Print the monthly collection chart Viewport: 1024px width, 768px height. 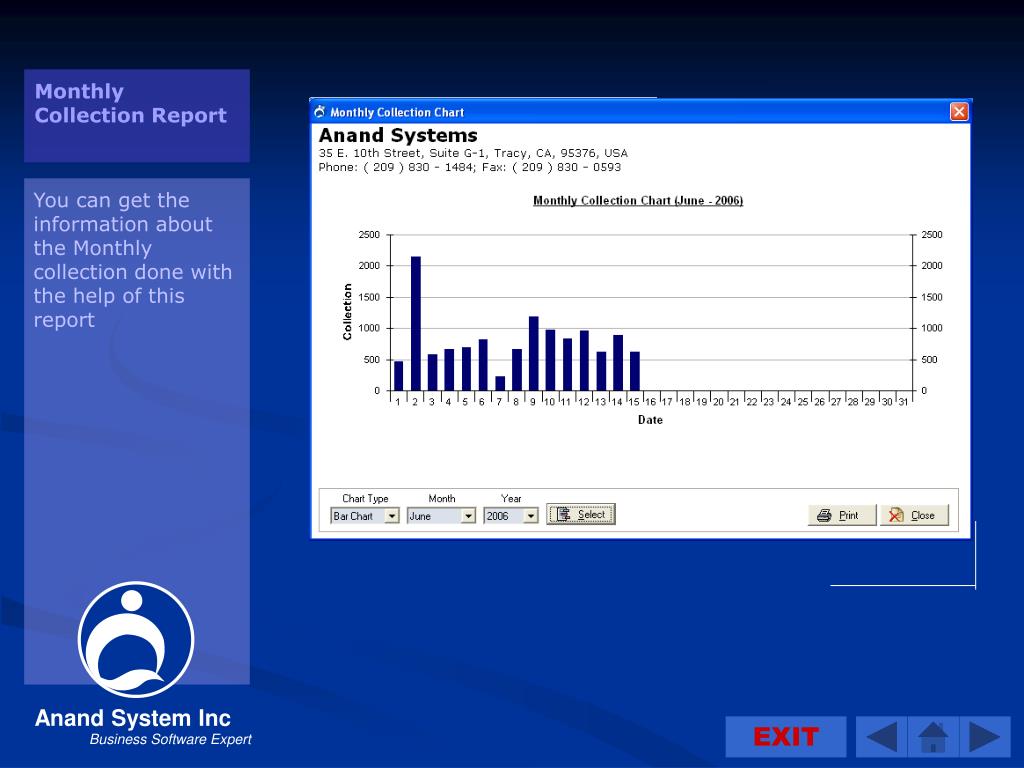tap(841, 515)
